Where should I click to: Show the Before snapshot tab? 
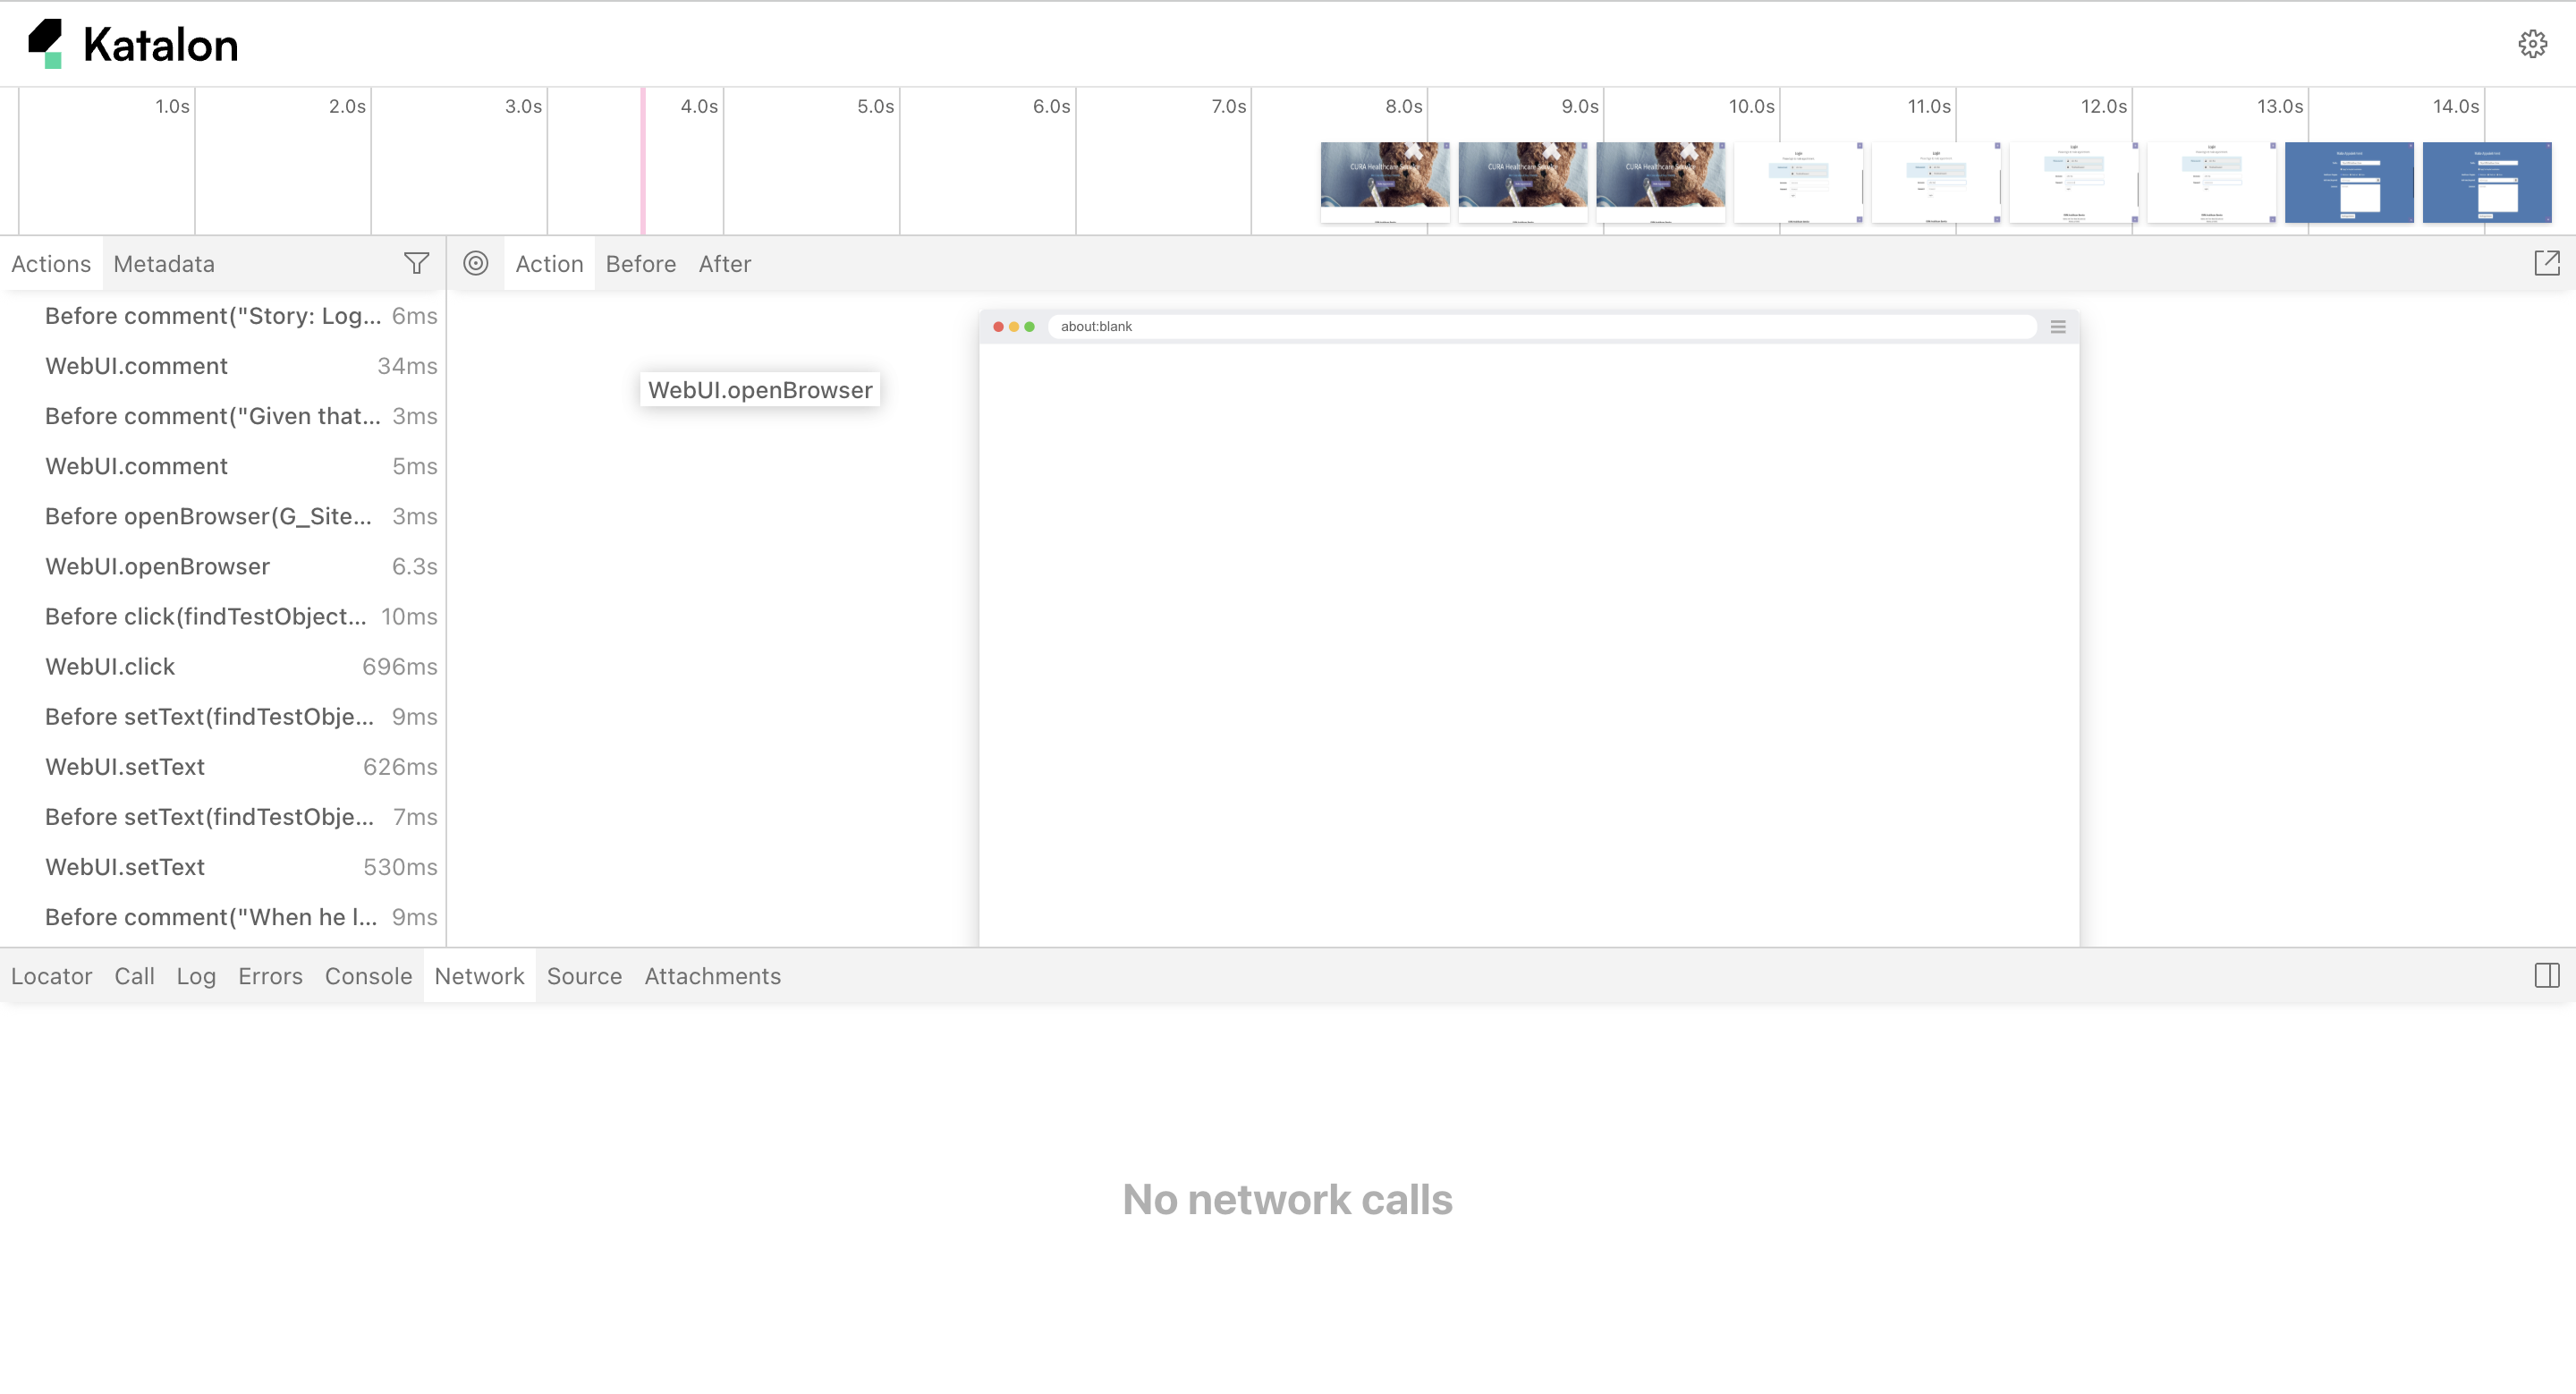(640, 264)
